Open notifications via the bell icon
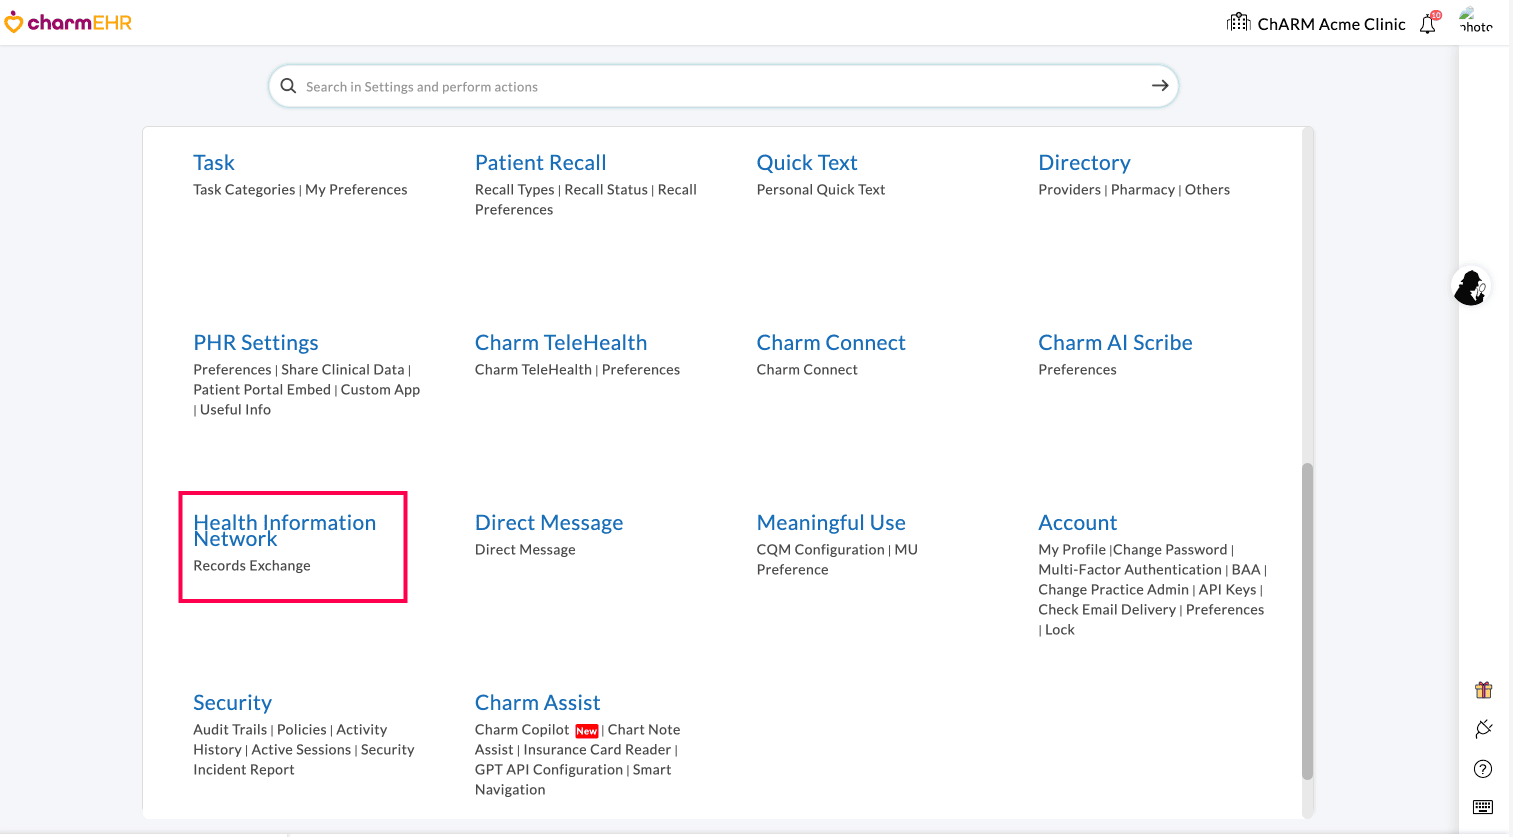 1427,23
